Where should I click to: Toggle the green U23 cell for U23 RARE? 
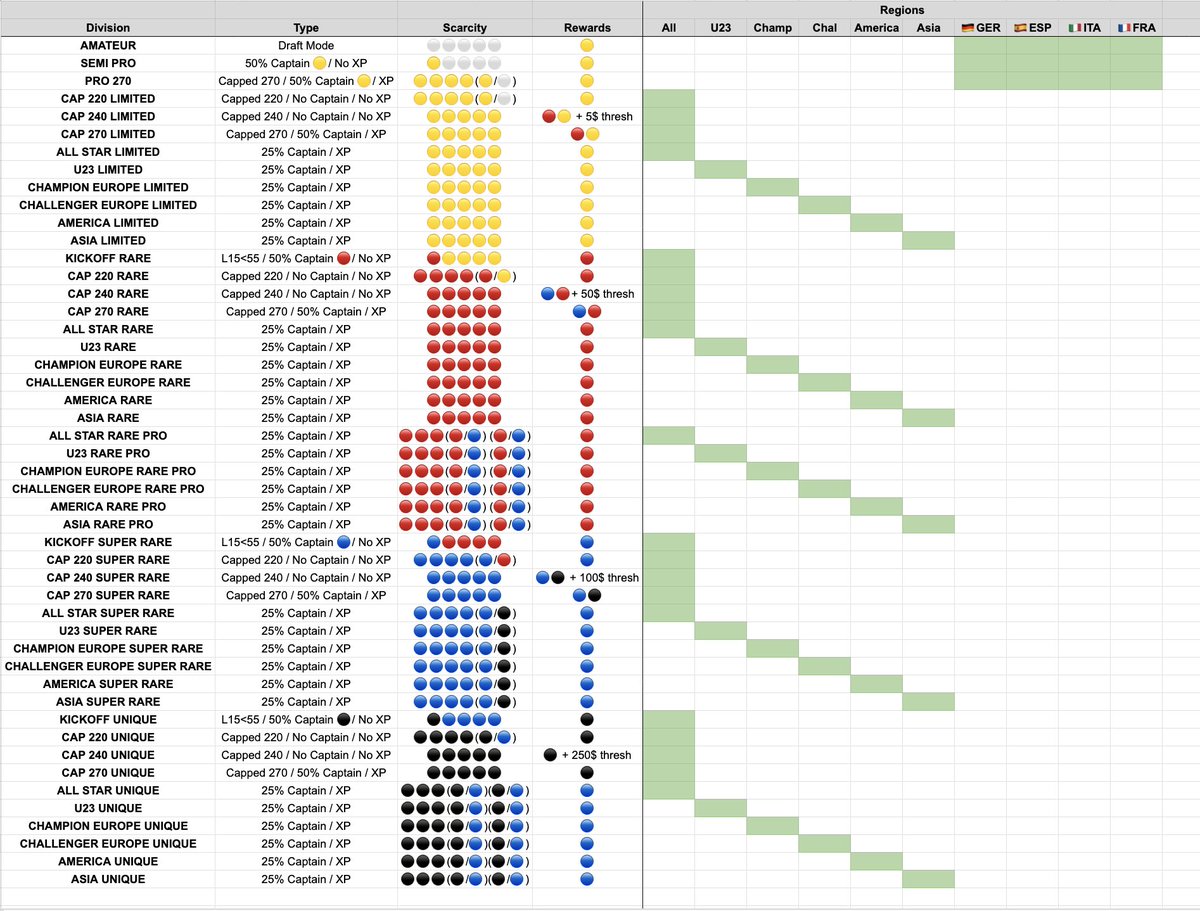[x=721, y=346]
